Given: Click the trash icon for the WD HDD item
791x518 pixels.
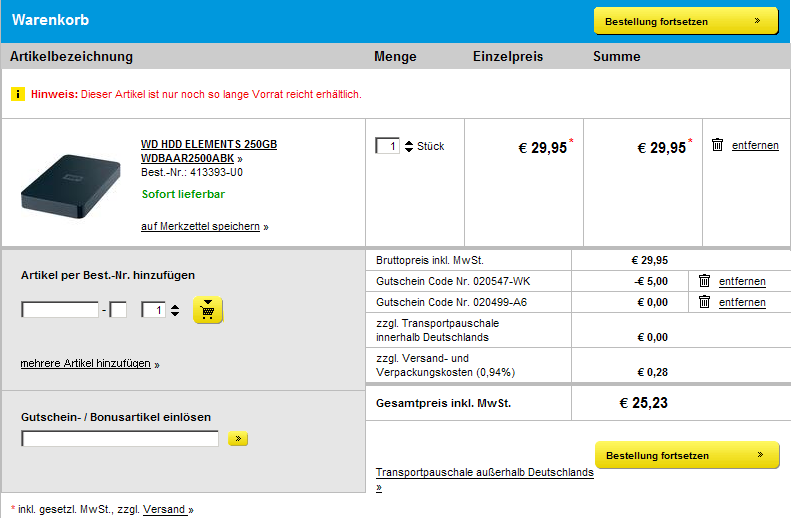Looking at the screenshot, I should coord(717,145).
